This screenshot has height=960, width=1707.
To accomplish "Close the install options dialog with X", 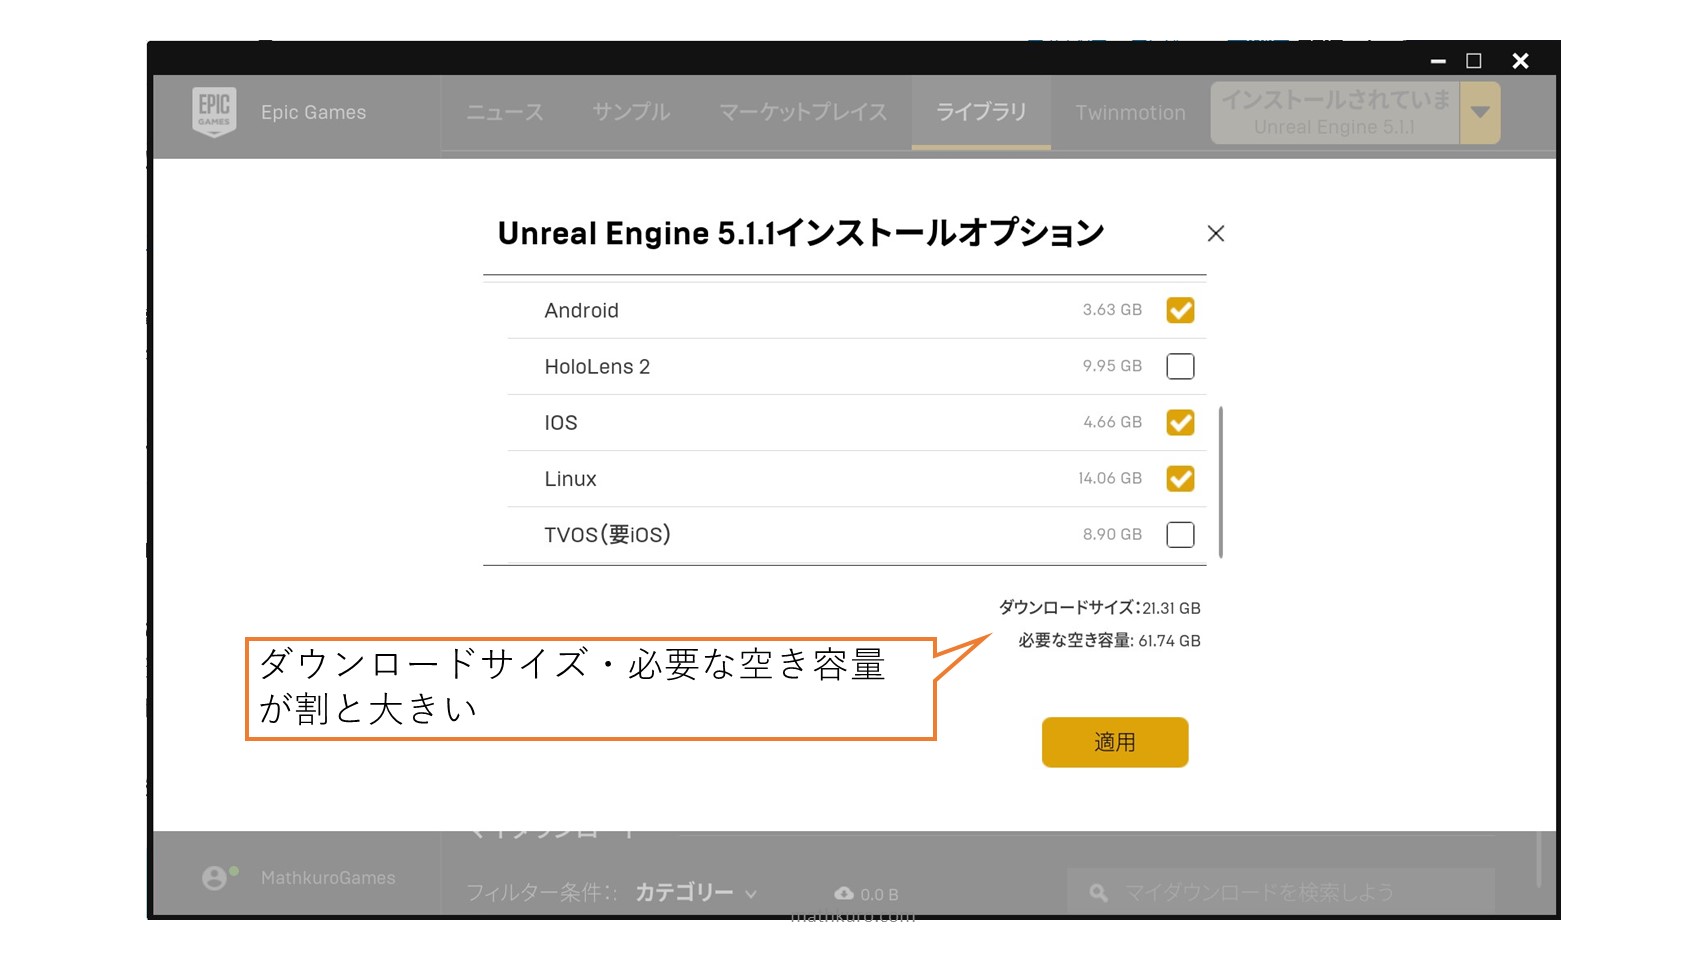I will [1216, 233].
